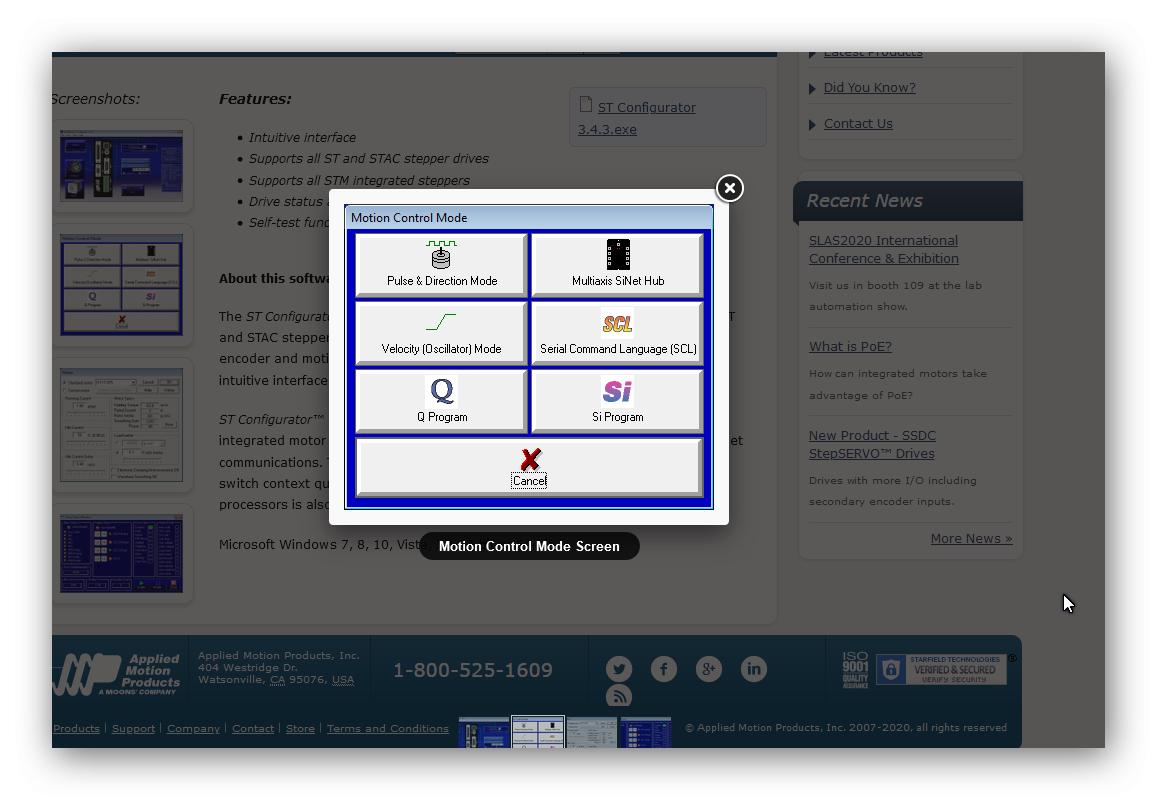Go to Support in the footer
This screenshot has width=1157, height=800.
tap(134, 728)
